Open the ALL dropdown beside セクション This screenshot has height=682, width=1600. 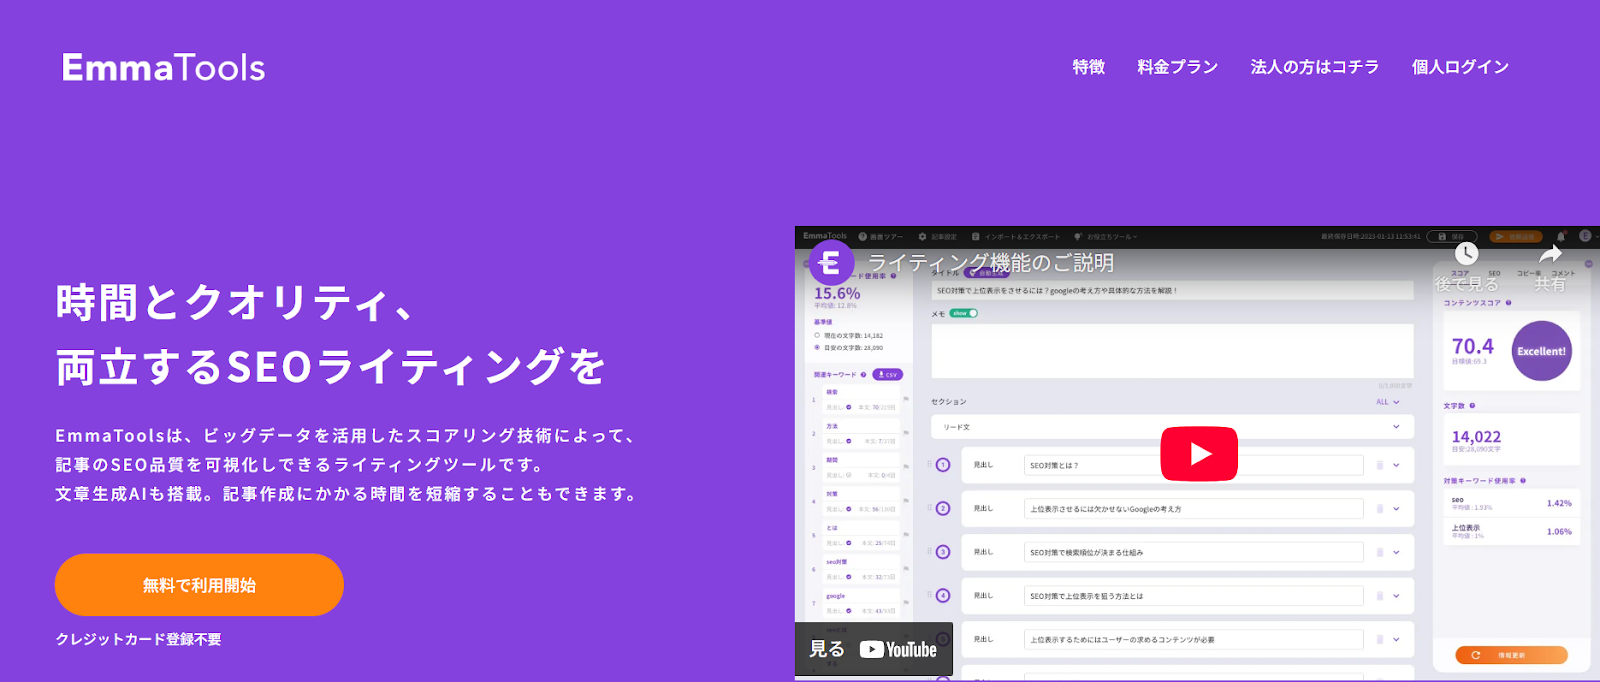1387,402
